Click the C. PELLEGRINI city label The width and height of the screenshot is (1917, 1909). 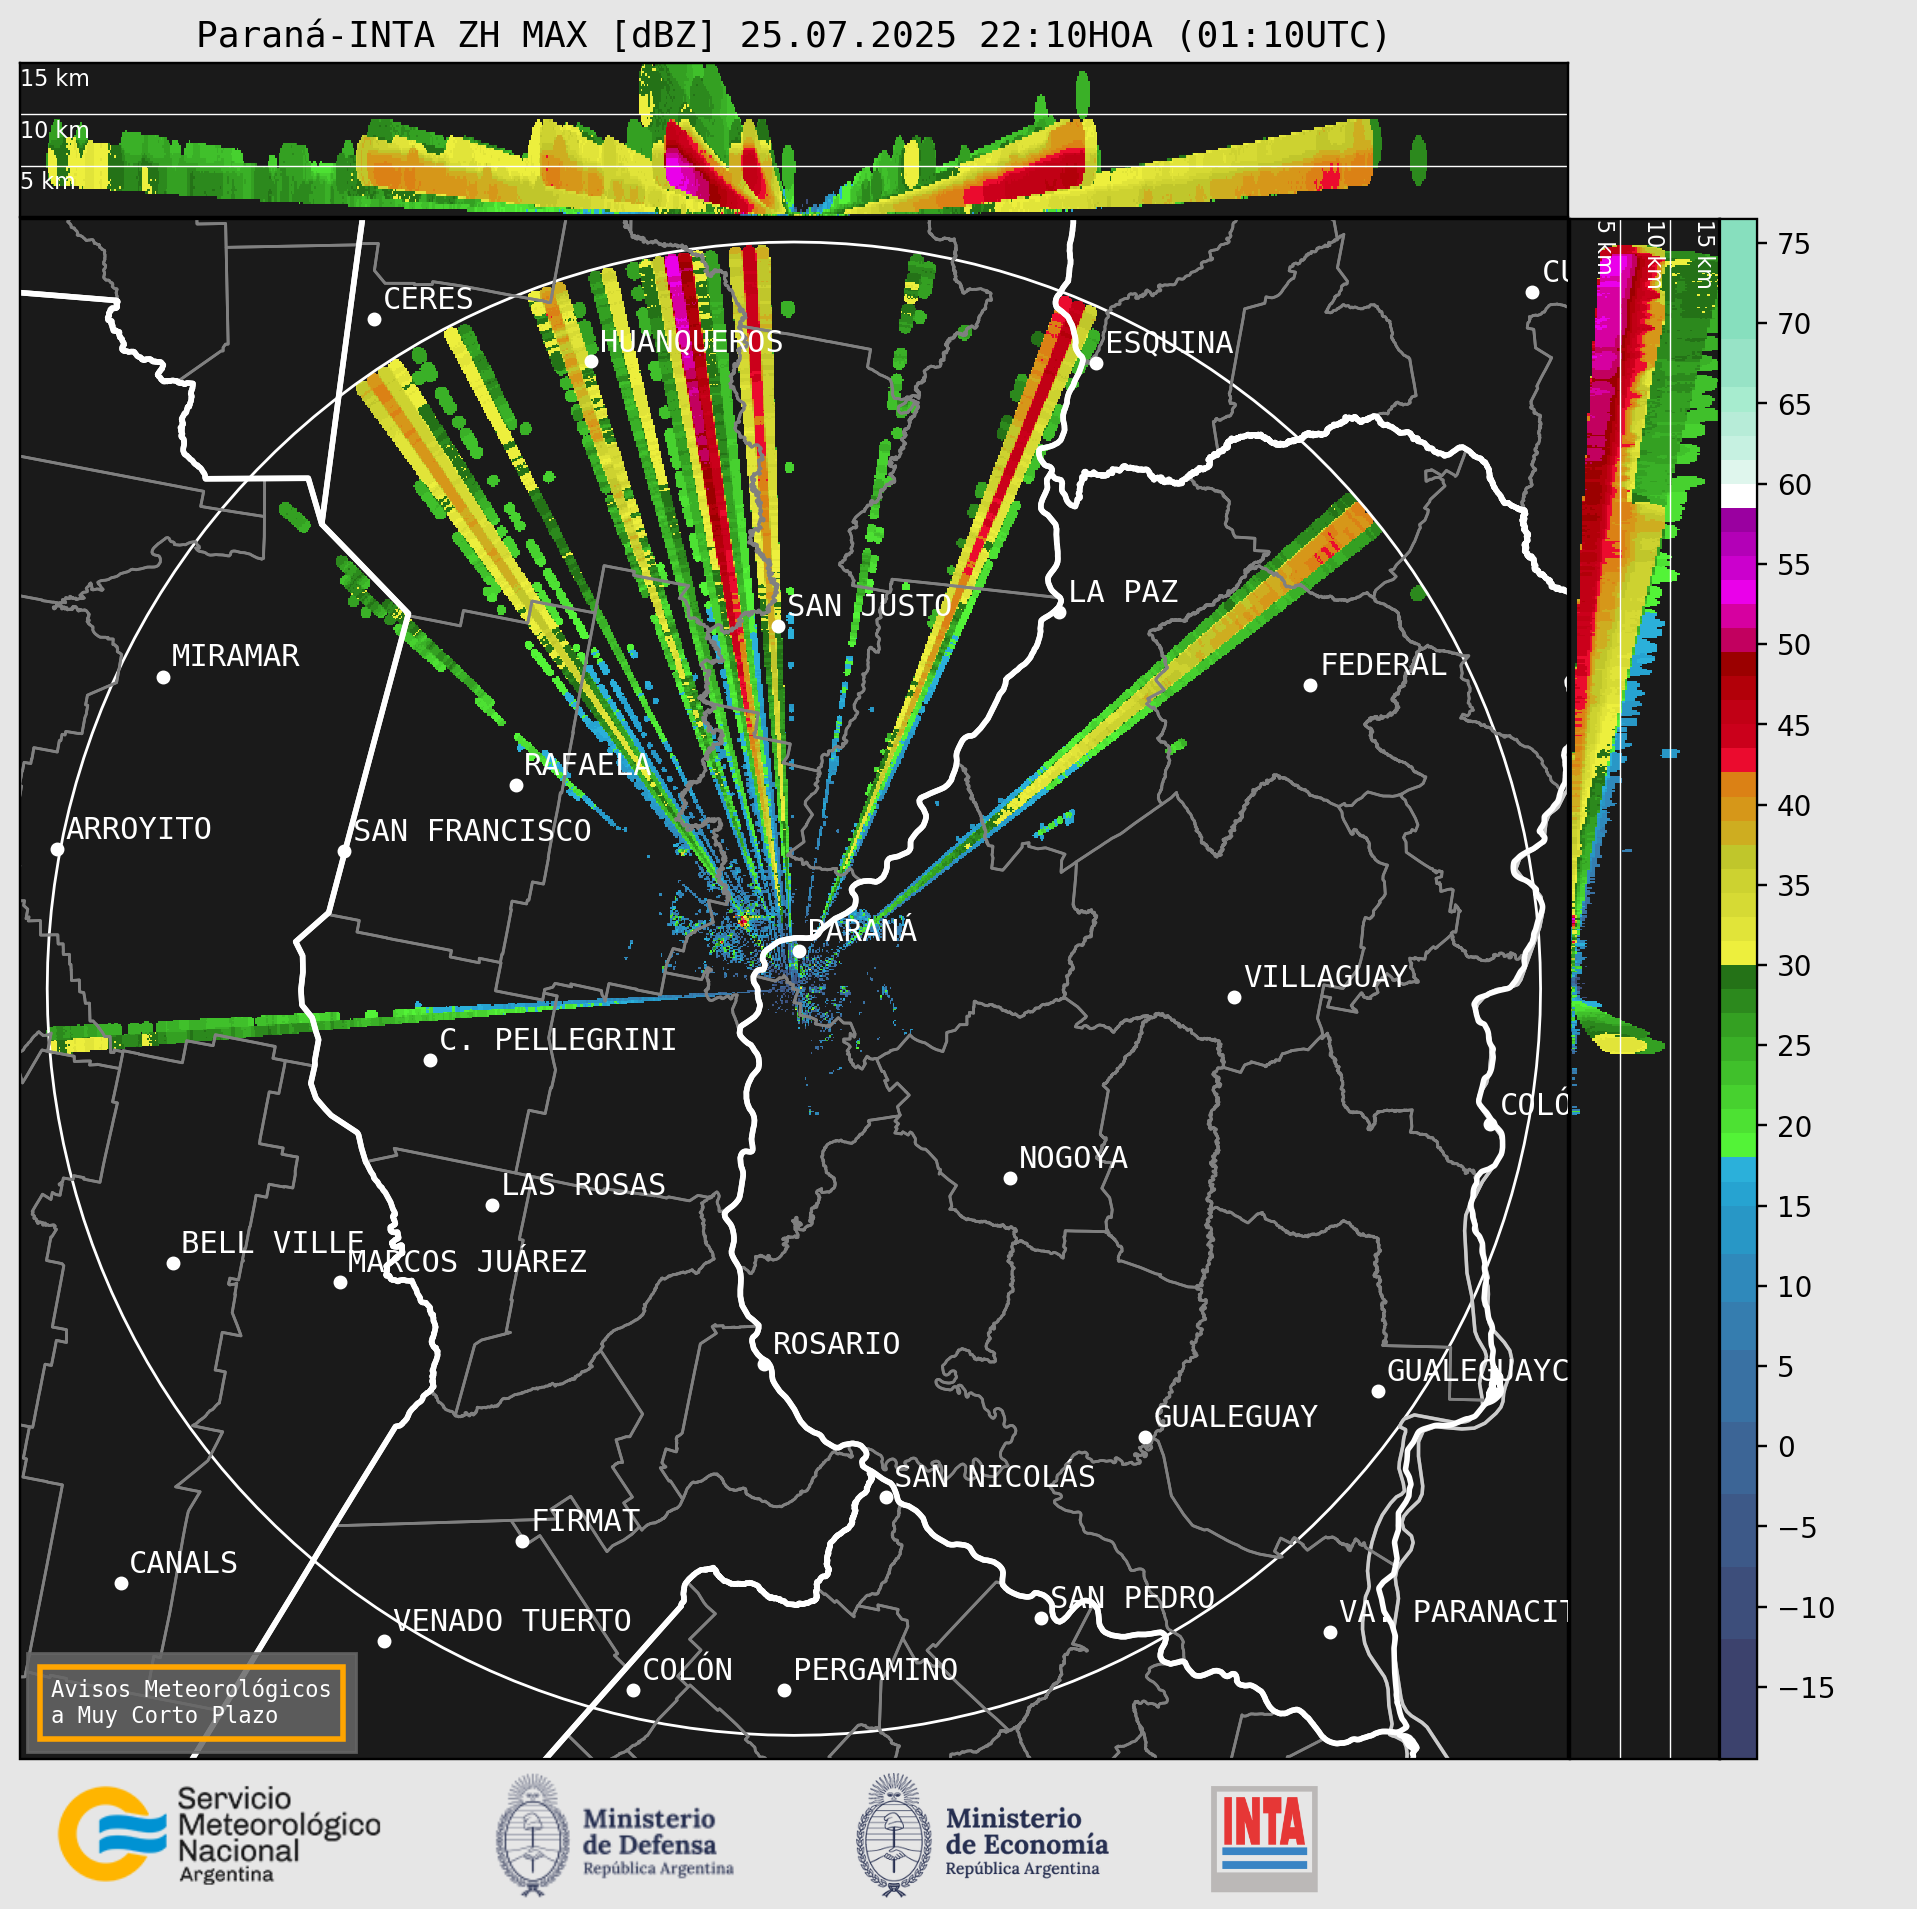pyautogui.click(x=558, y=1040)
